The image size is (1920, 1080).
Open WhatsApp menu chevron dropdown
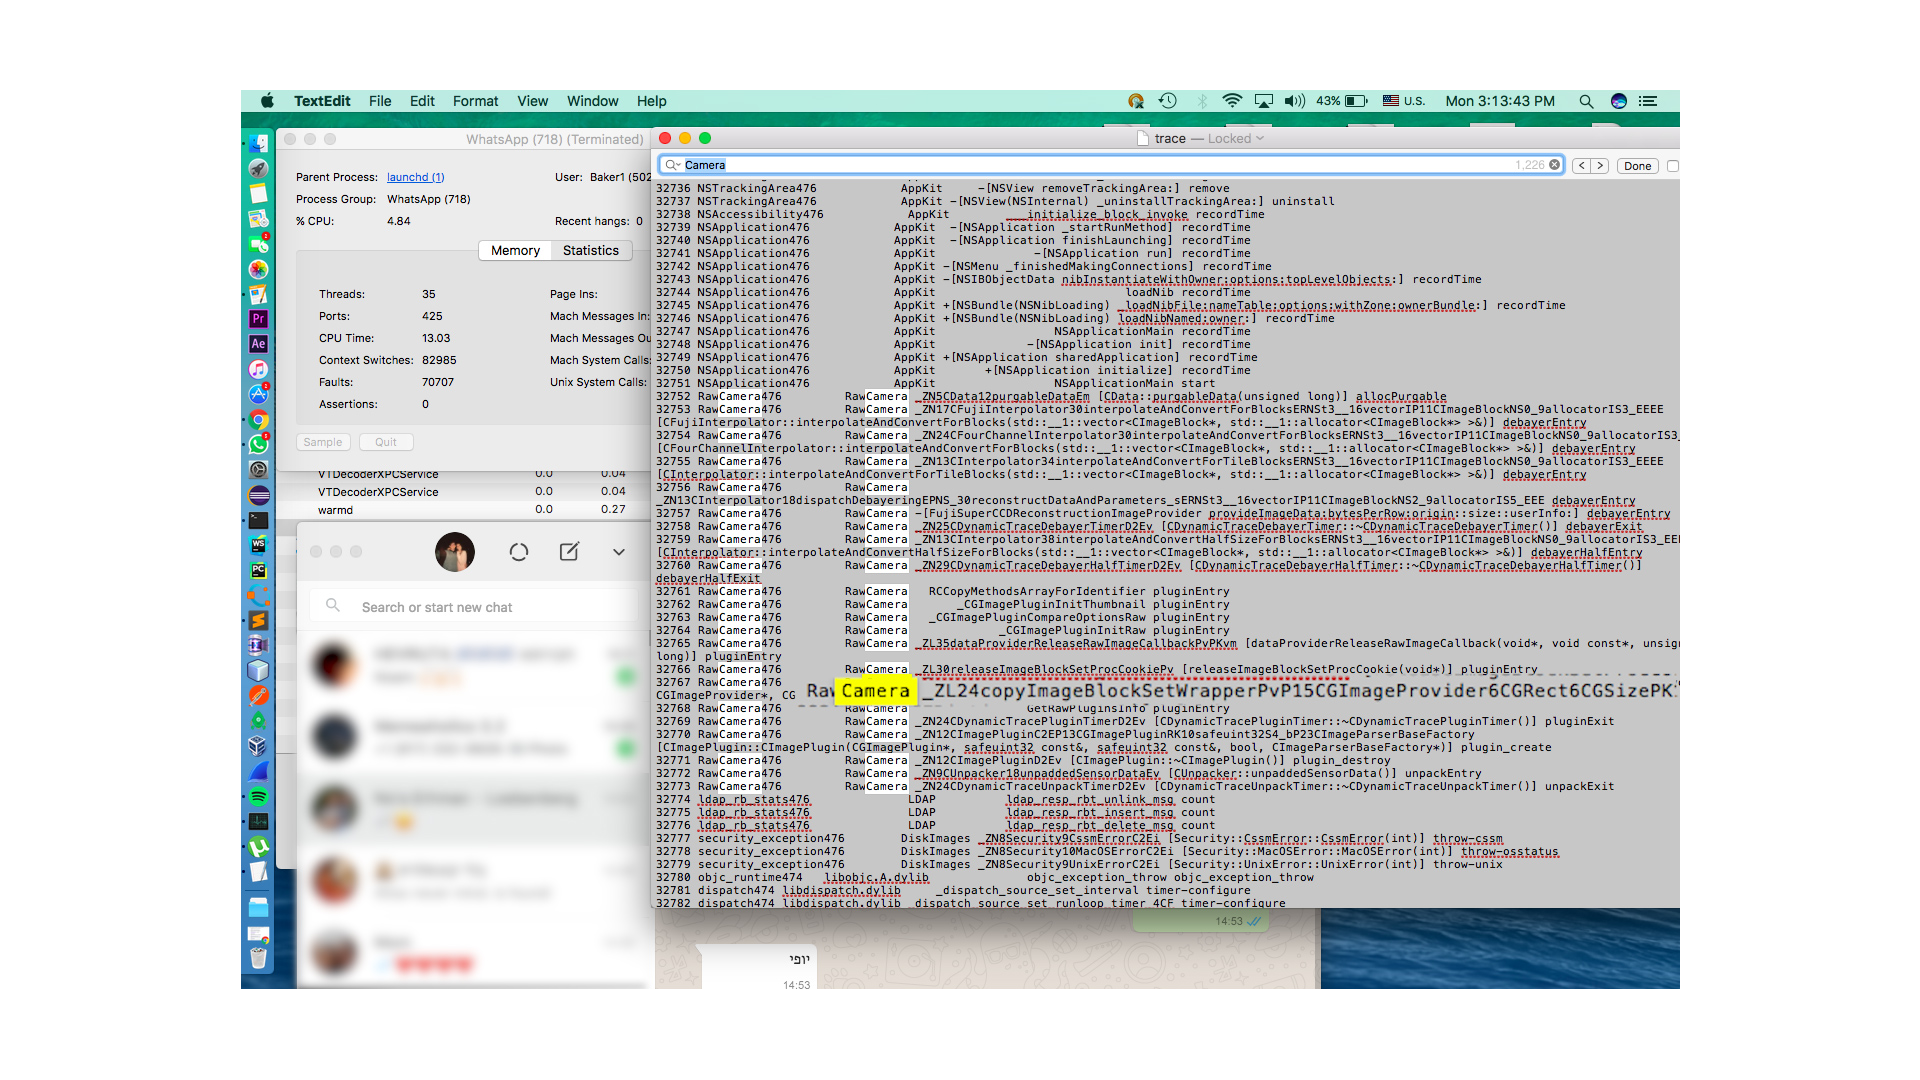click(619, 552)
